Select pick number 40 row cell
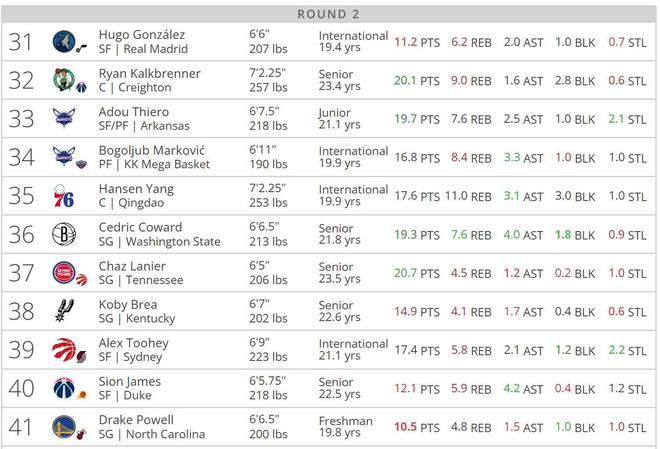This screenshot has height=449, width=660. click(21, 388)
